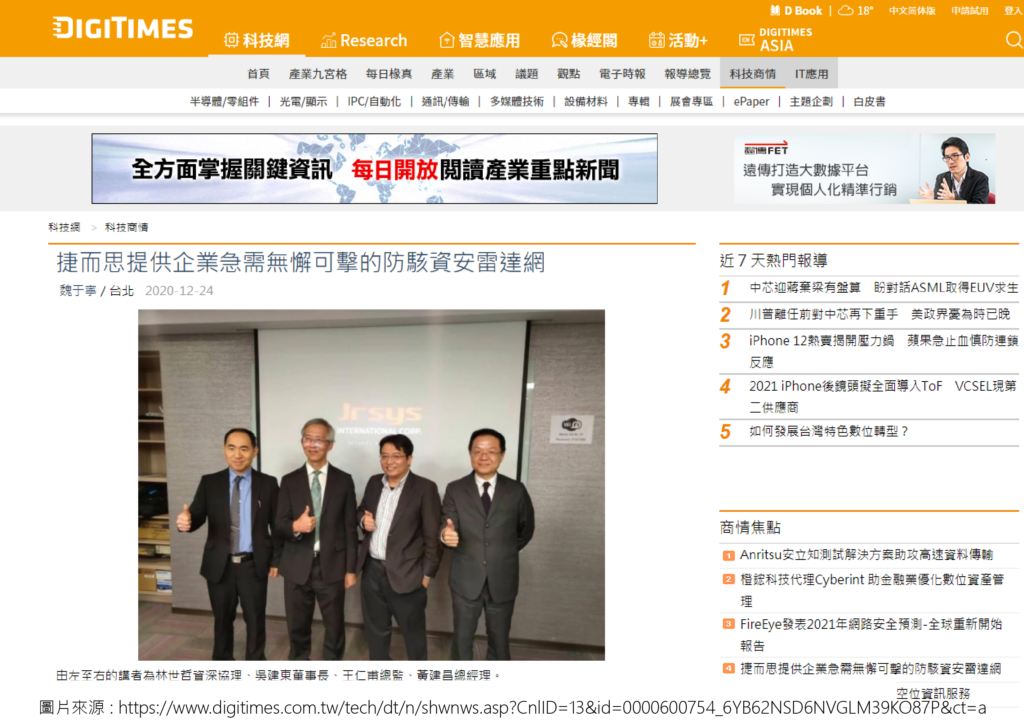Open the weather cloud 18° icon
The width and height of the screenshot is (1024, 726).
tap(856, 10)
